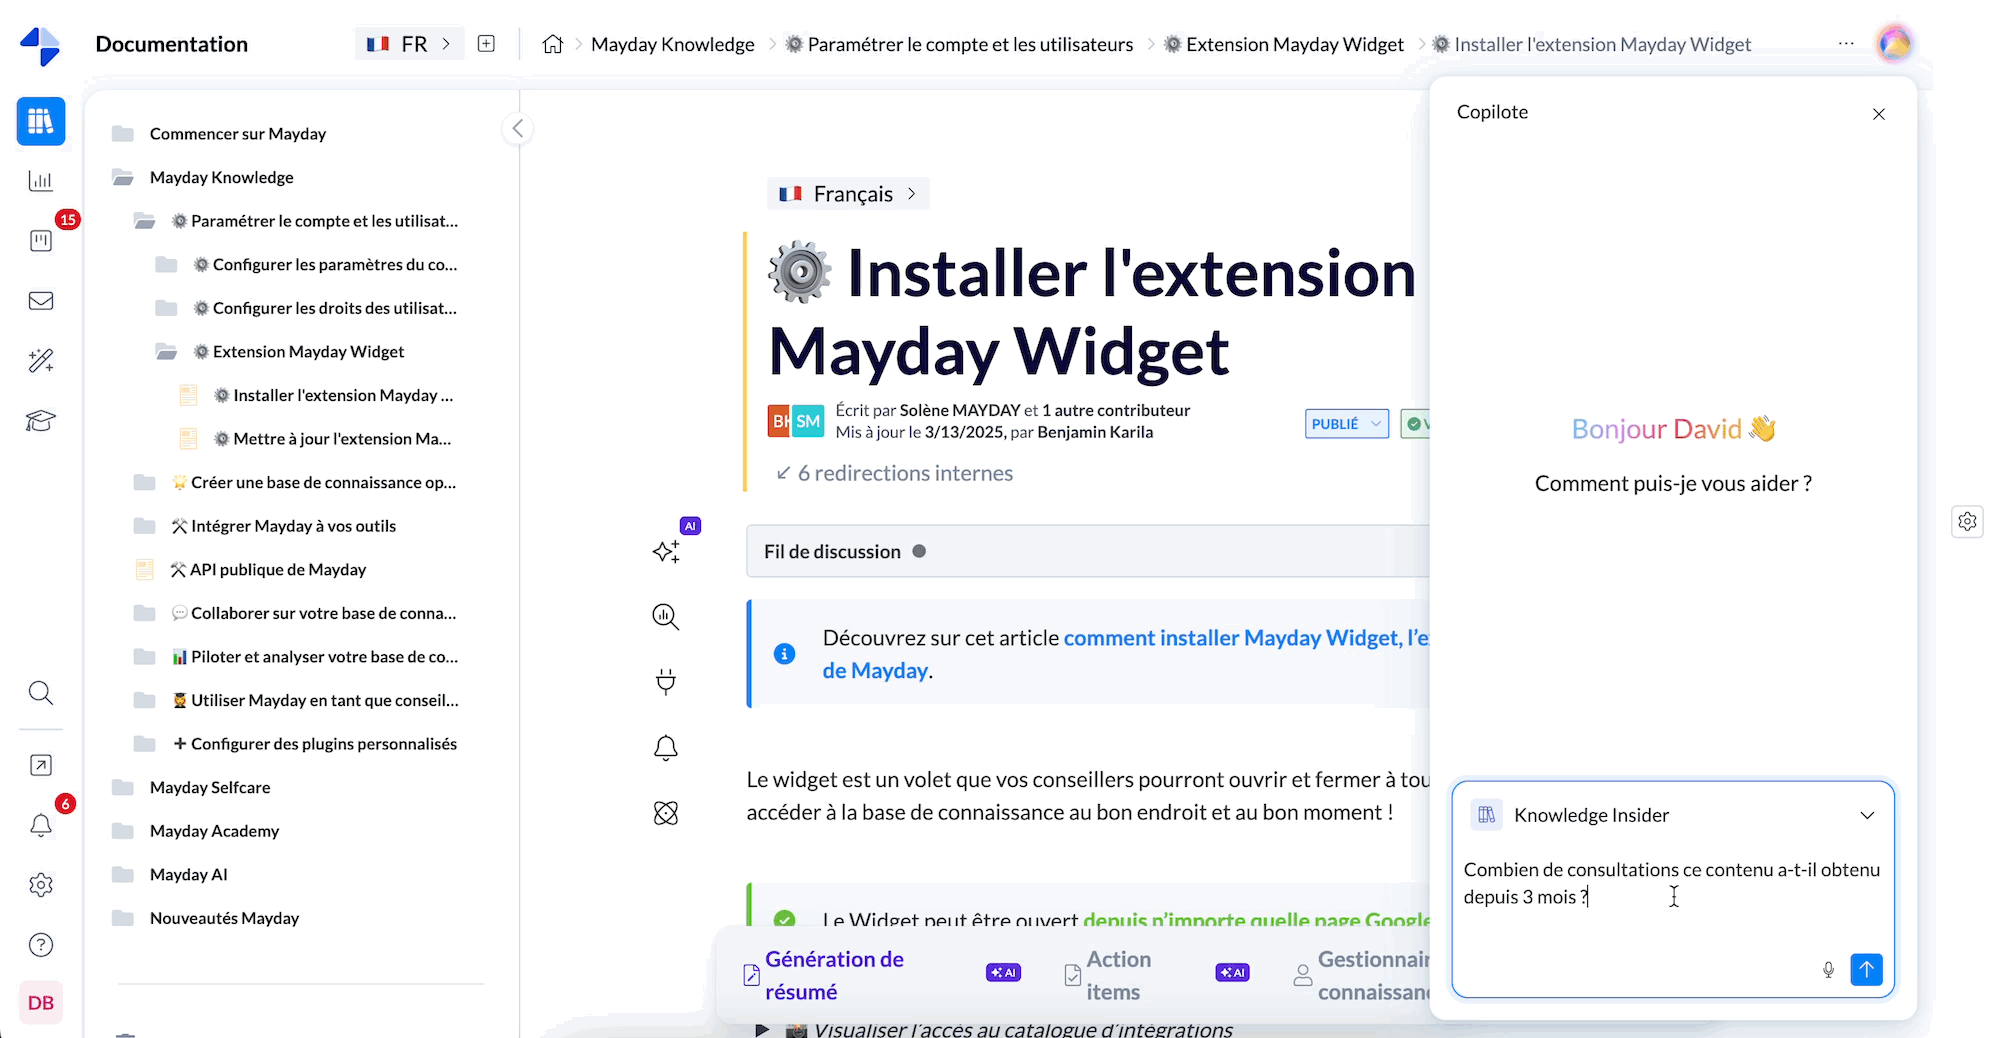2000x1038 pixels.
Task: Click the AI sparkle icon beside article
Action: point(666,551)
